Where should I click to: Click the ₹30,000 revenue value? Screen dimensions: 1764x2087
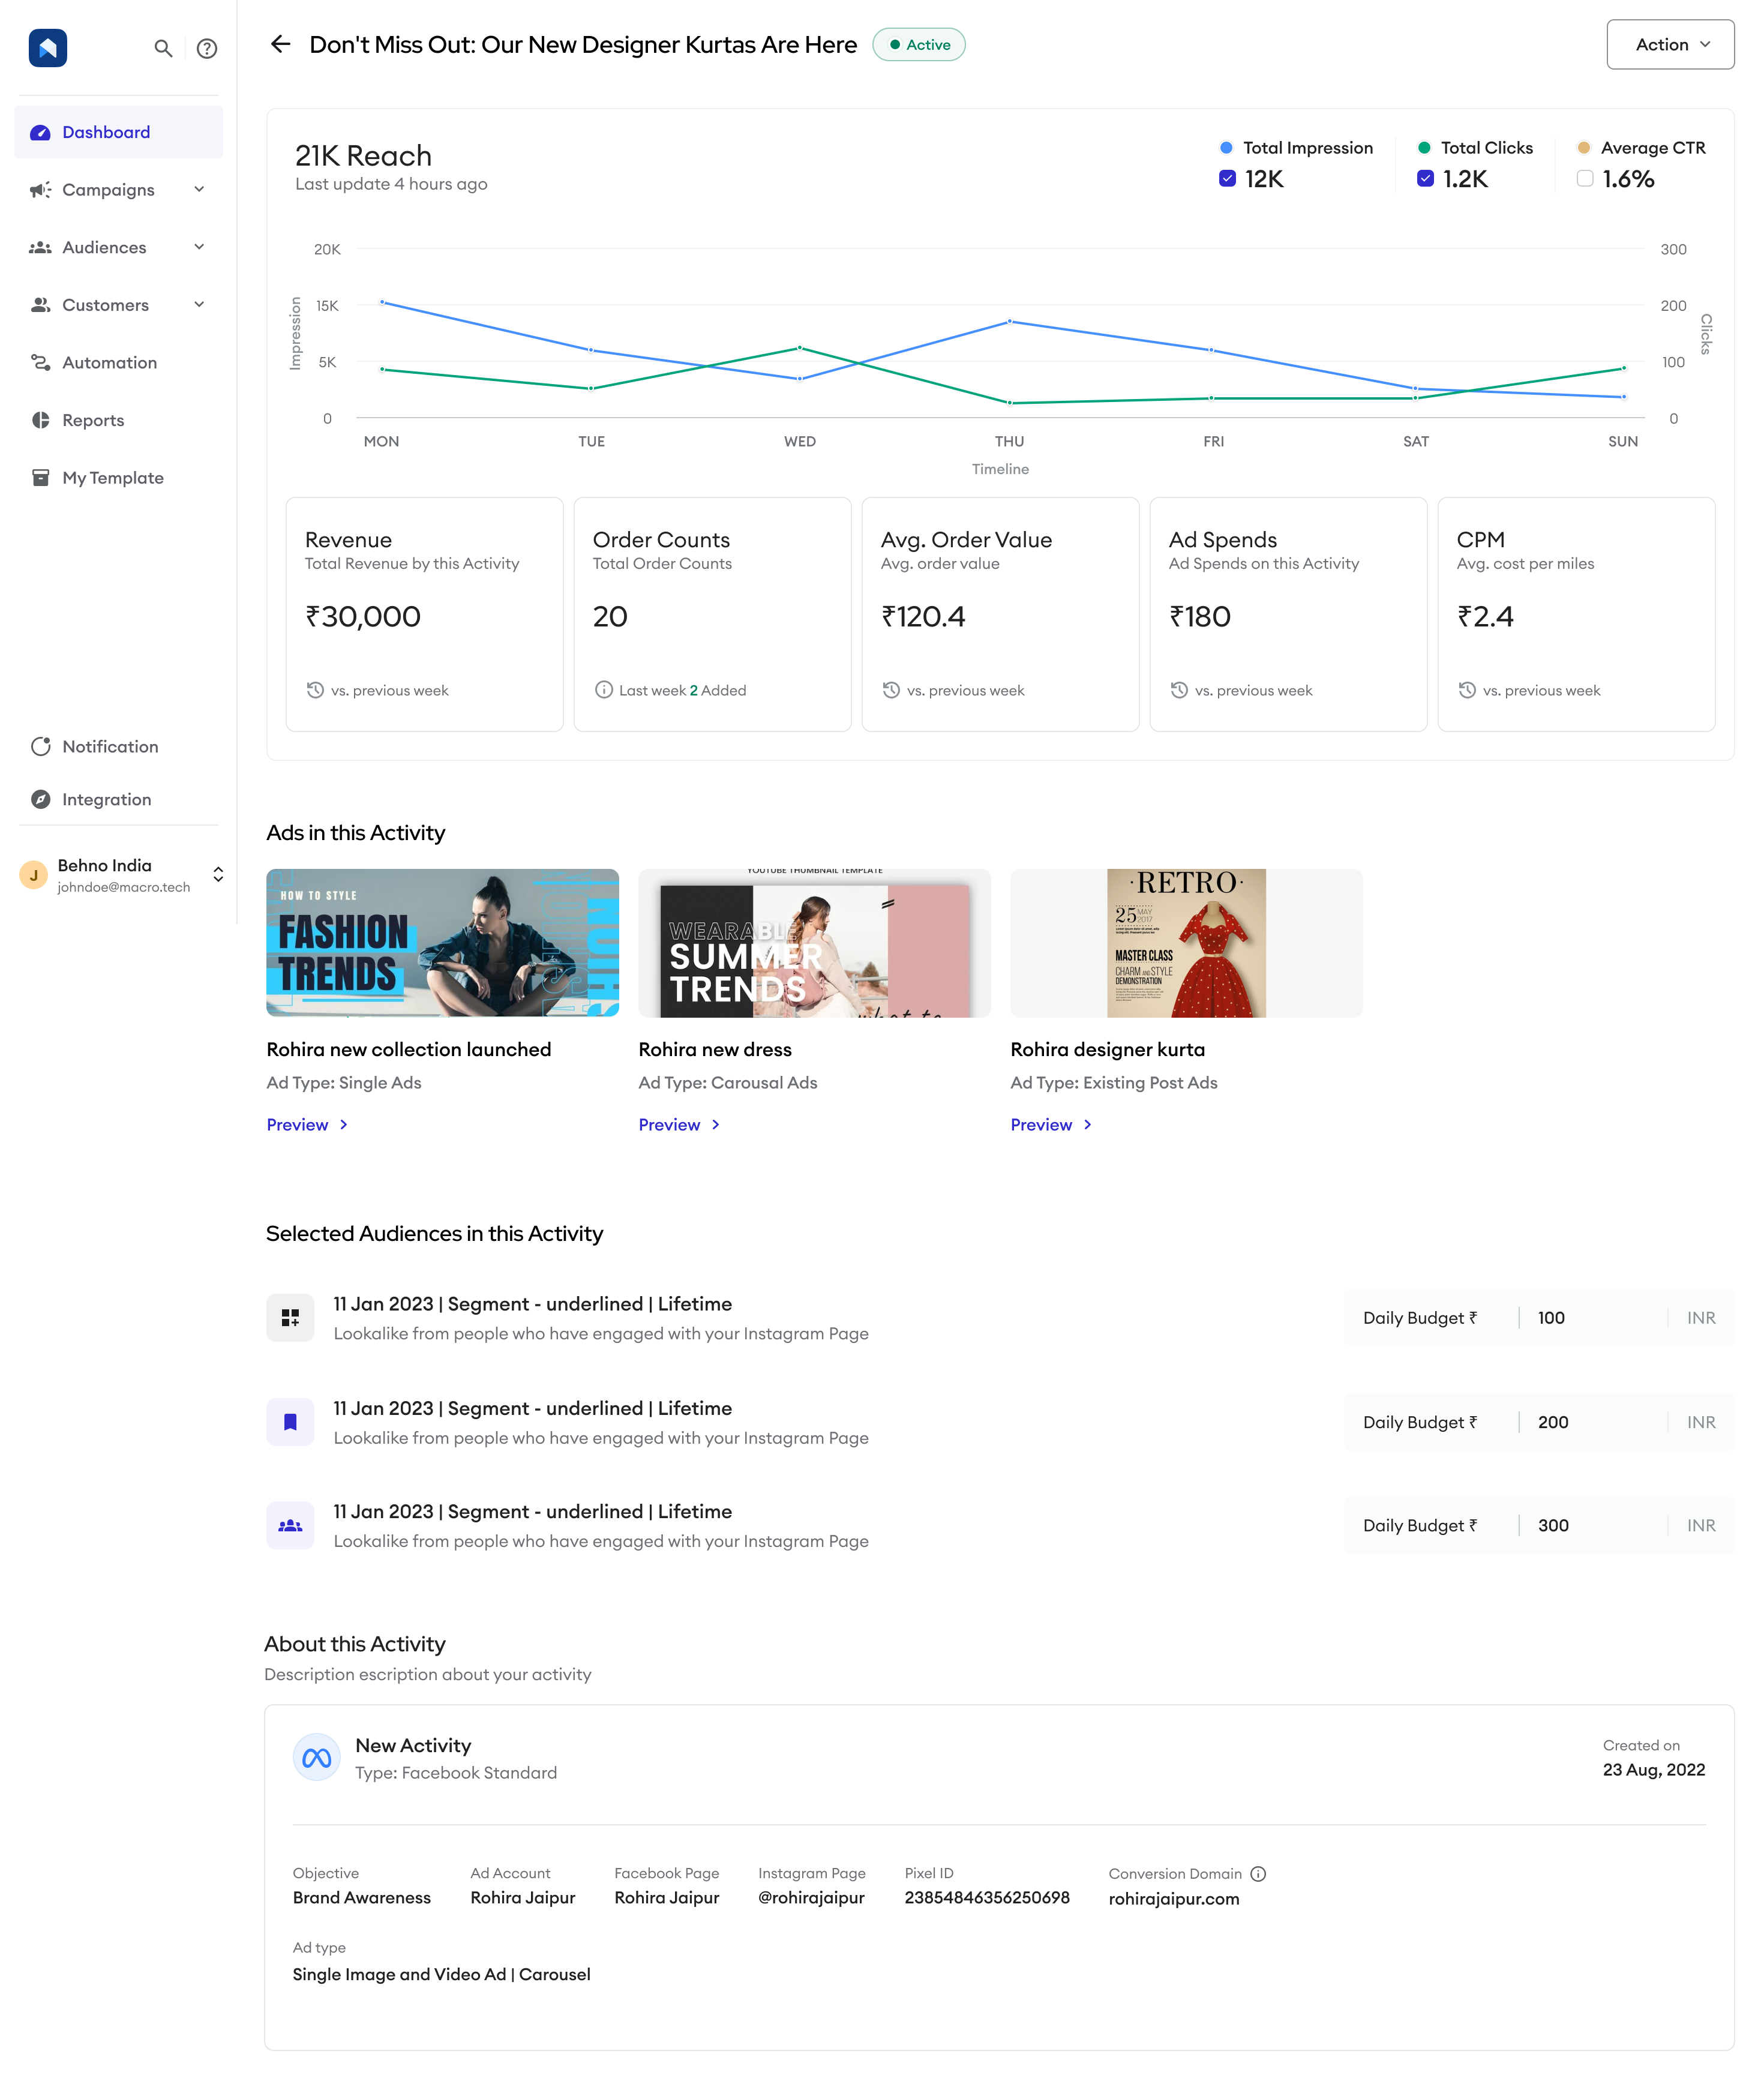tap(363, 616)
